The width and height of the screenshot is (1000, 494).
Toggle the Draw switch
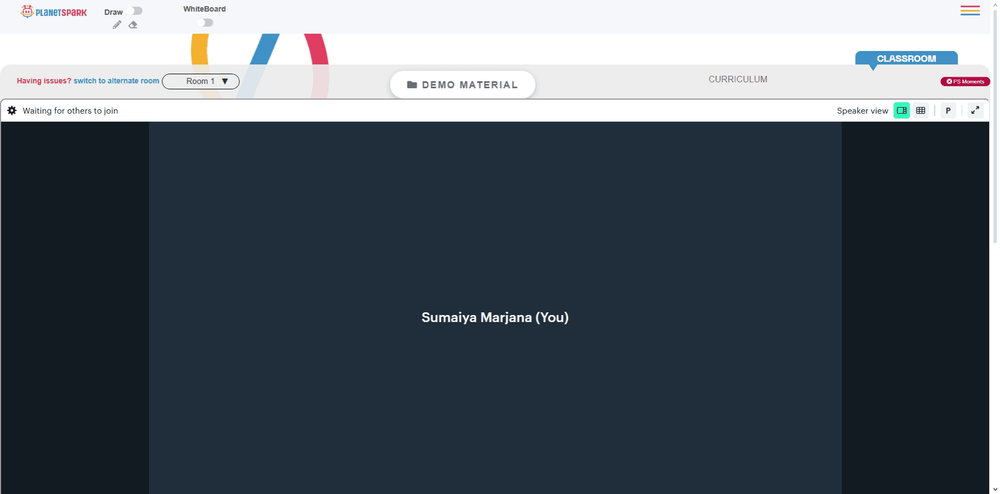(x=135, y=11)
